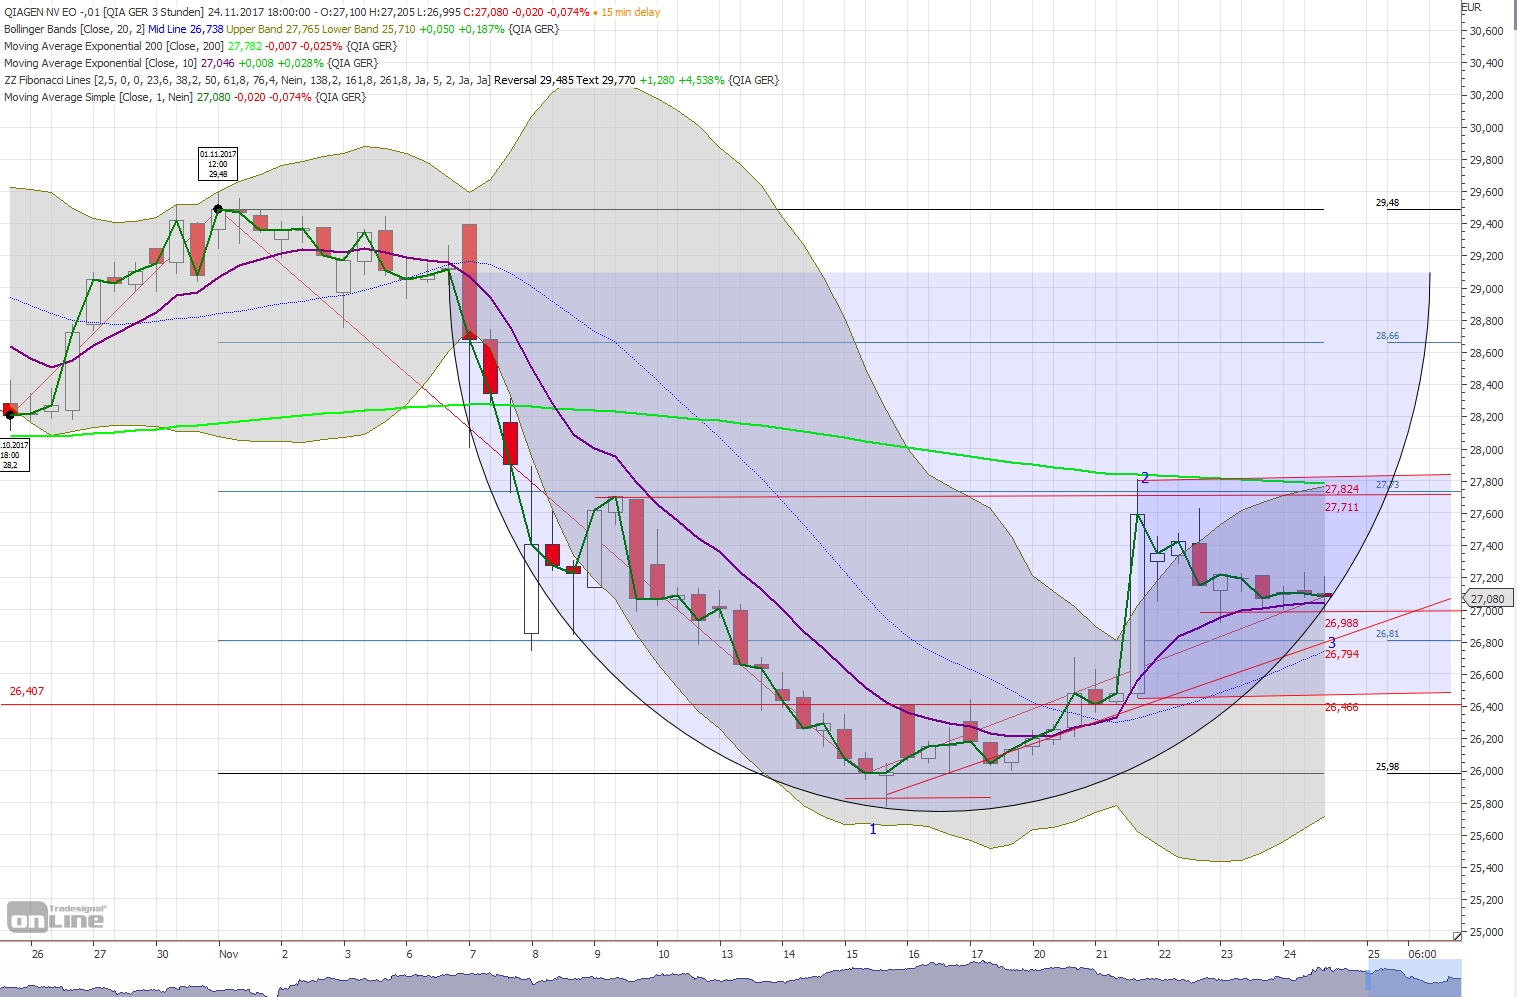The width and height of the screenshot is (1517, 997).
Task: Click date axis label 7
Action: tap(472, 954)
